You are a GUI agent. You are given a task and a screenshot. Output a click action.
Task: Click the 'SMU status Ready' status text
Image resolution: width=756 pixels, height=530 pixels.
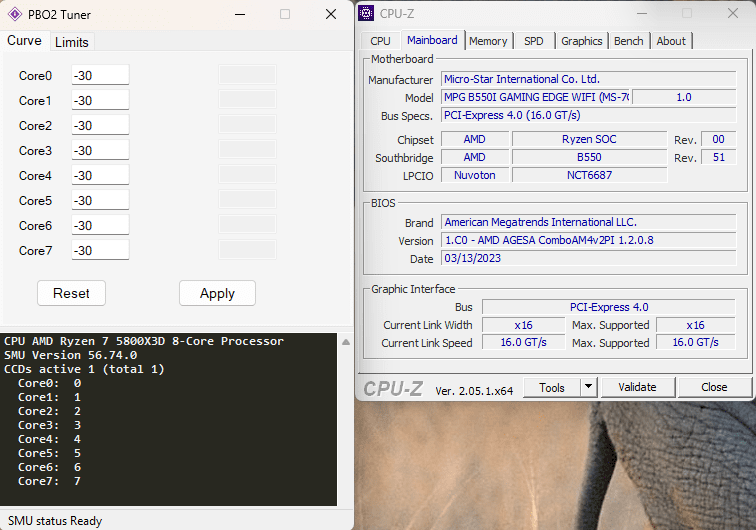55,521
